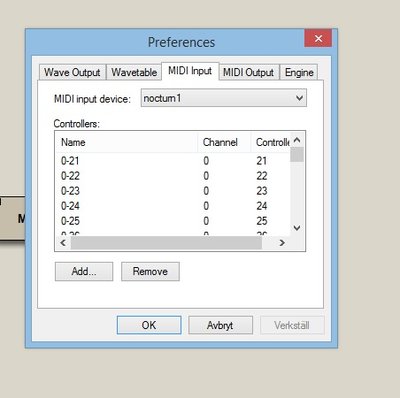The image size is (400, 398).
Task: Select controller row 0-22
Action: point(173,176)
